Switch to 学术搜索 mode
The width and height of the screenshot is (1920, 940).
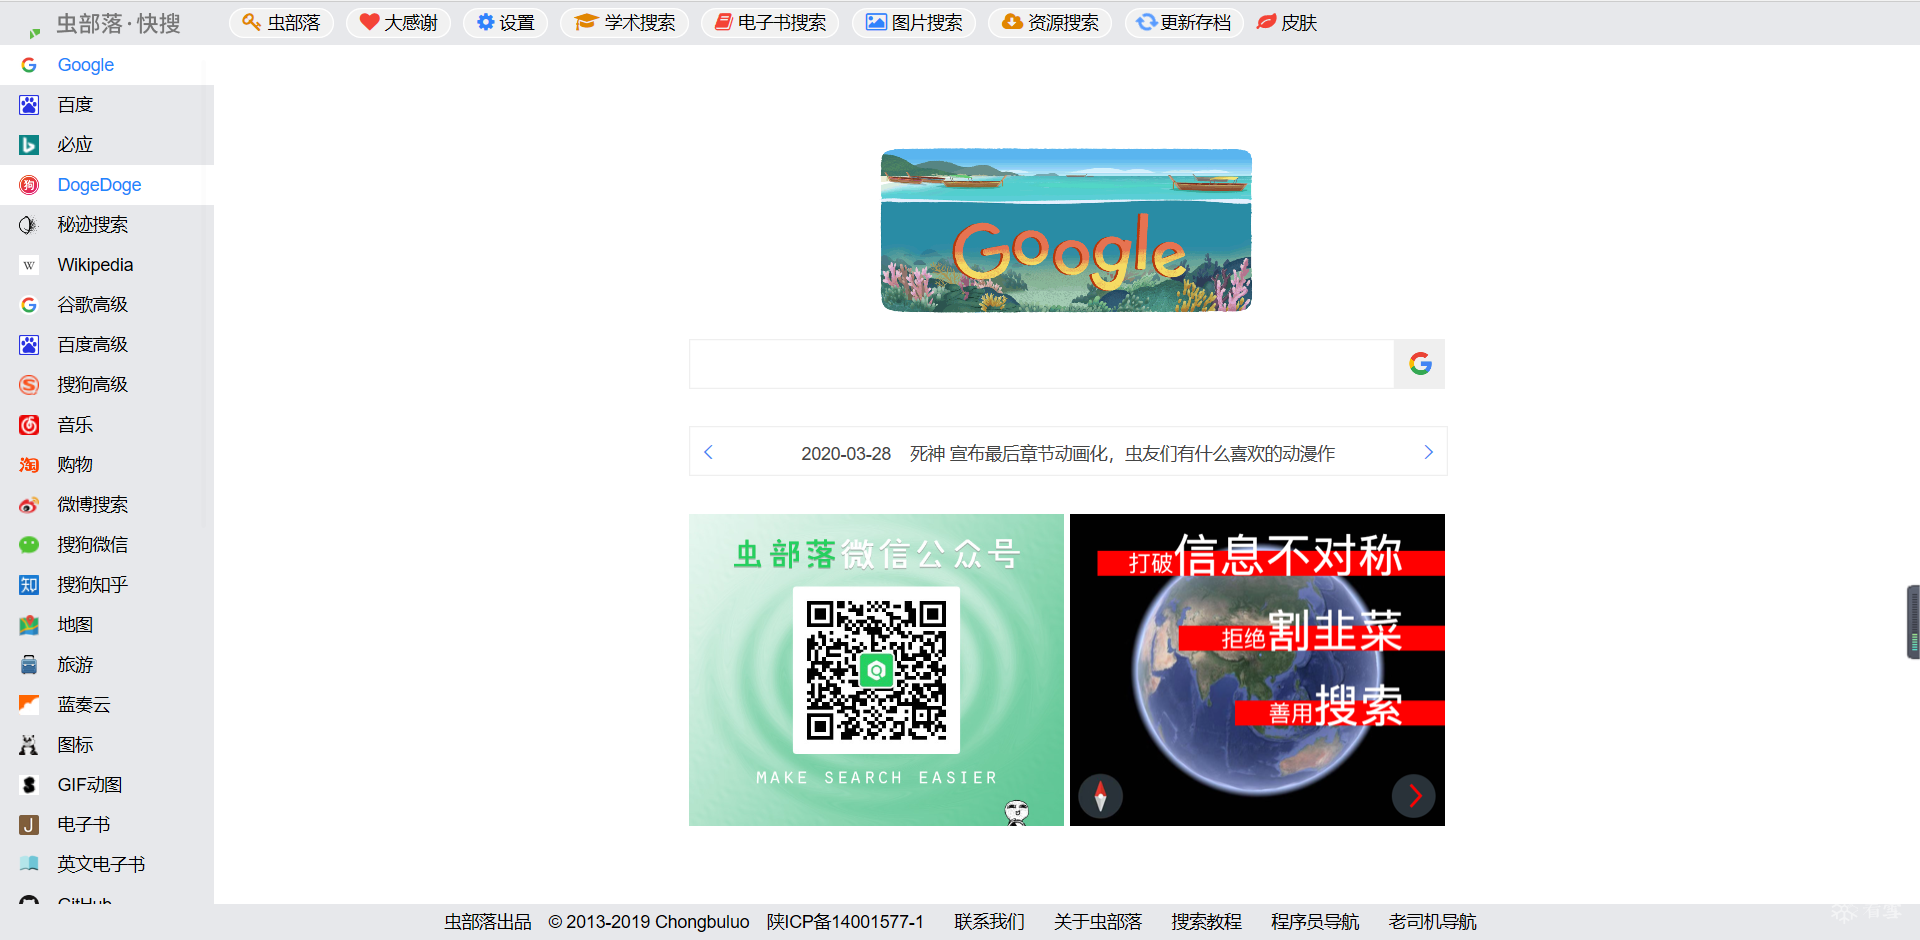click(x=625, y=22)
